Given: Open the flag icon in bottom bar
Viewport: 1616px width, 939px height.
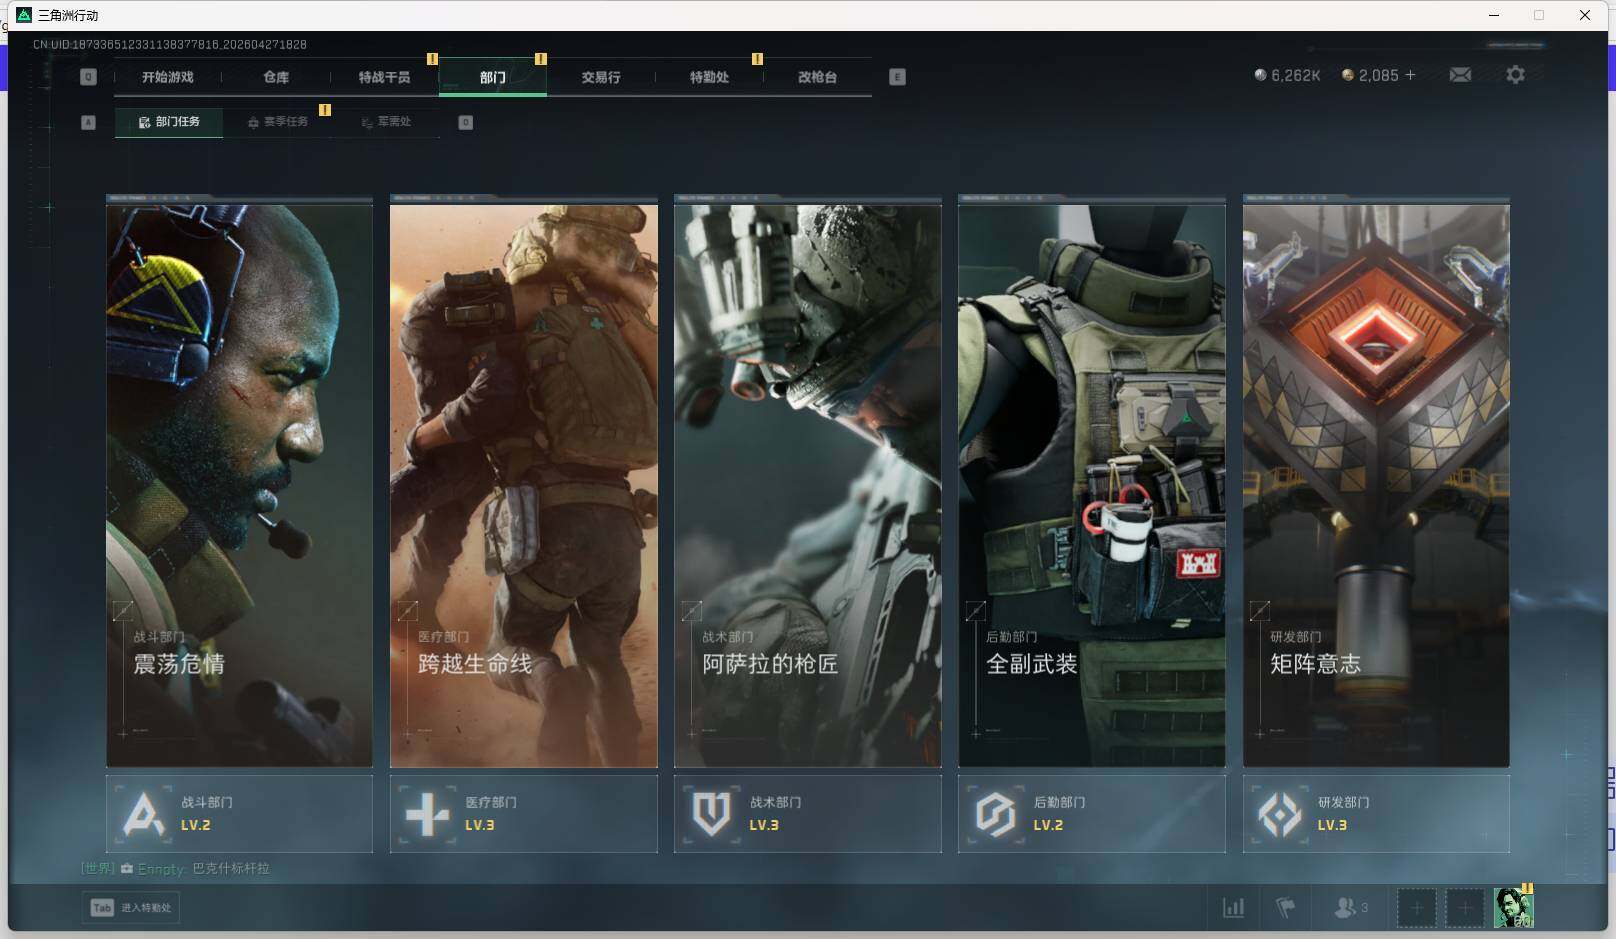Looking at the screenshot, I should pyautogui.click(x=1286, y=908).
